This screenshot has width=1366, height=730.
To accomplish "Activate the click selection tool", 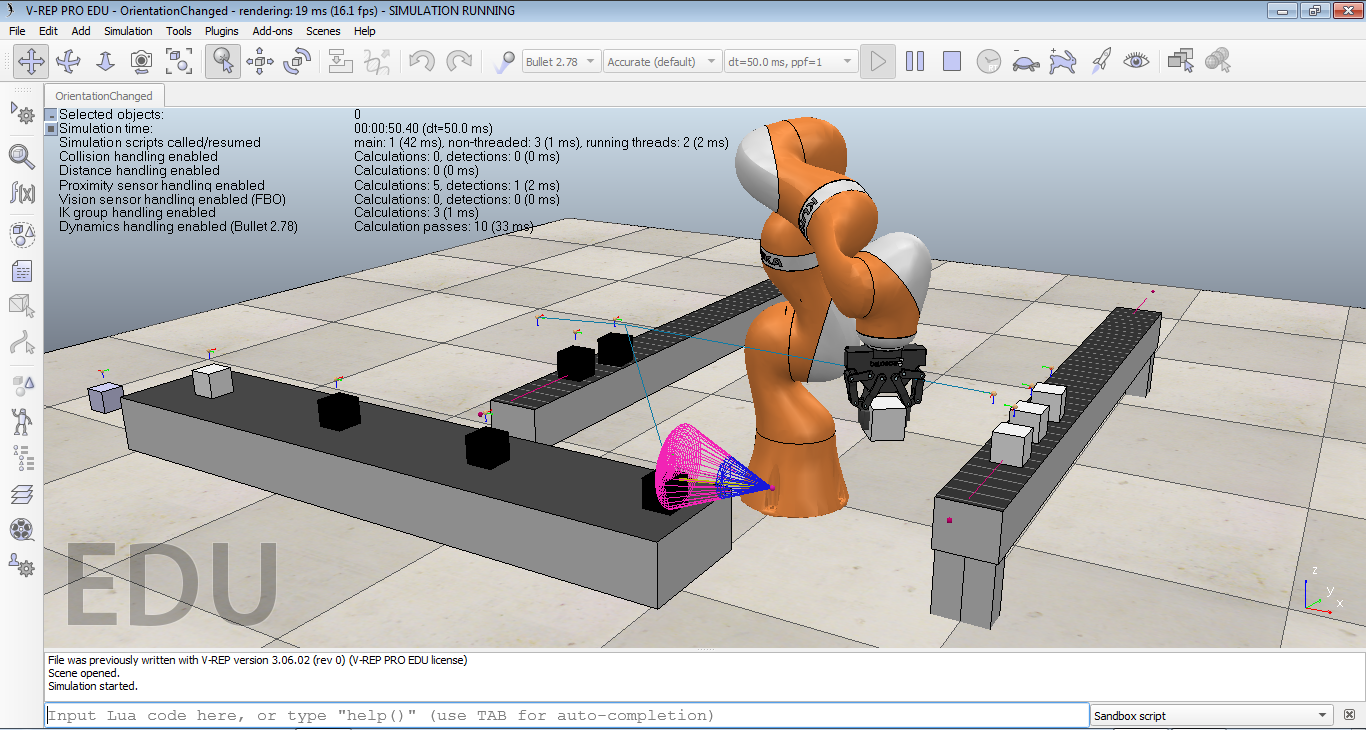I will [223, 61].
